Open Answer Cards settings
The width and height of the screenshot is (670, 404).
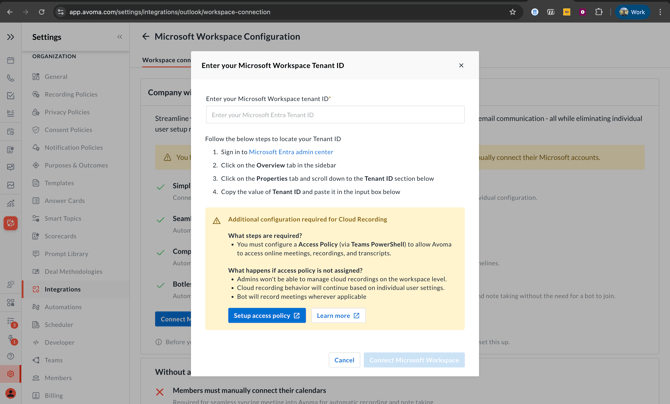click(65, 201)
